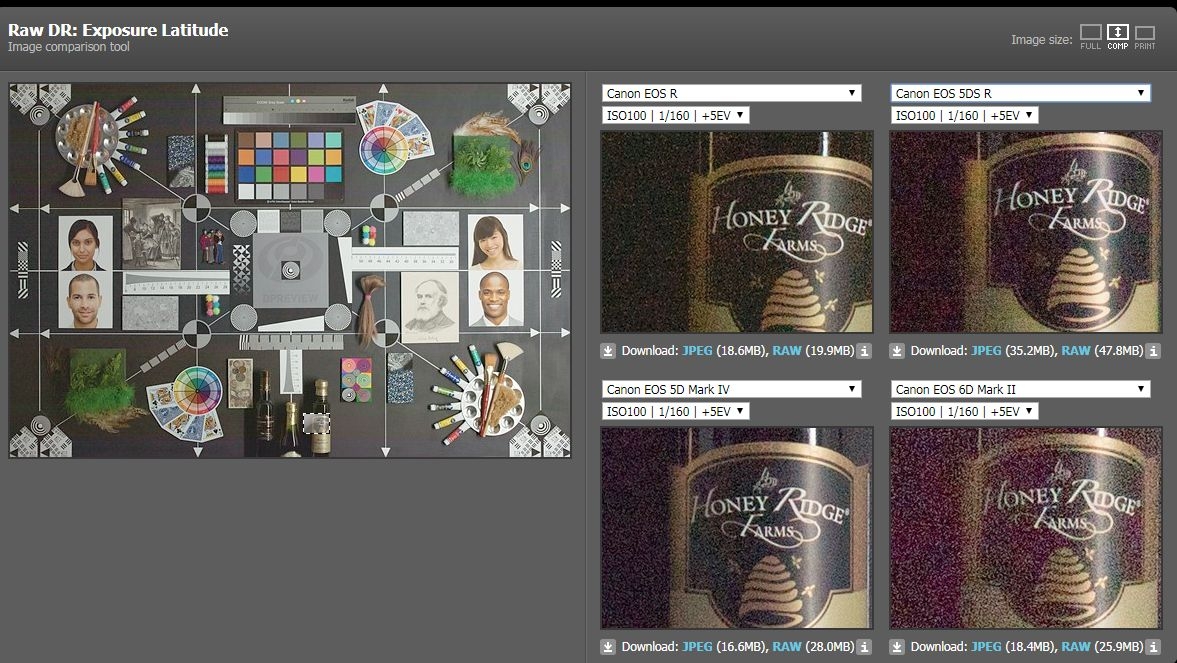Click the Canon EOS 5DS R crop preview image
1177x663 pixels.
click(x=1025, y=232)
